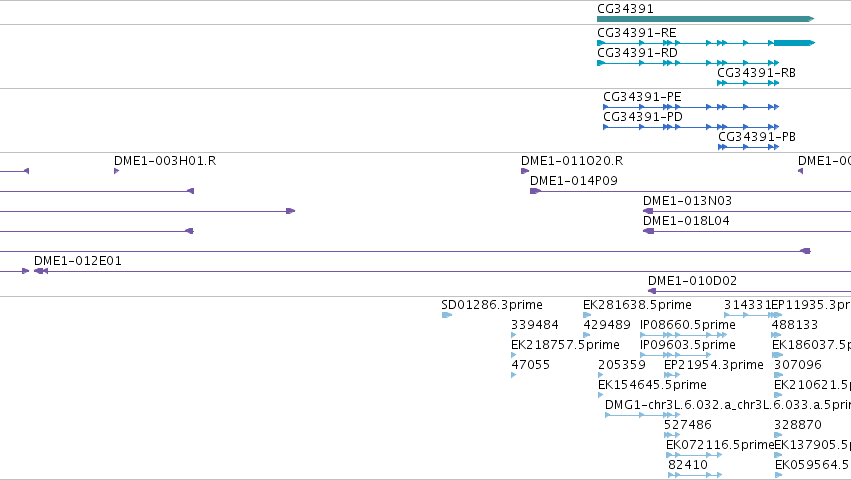Click the DME1-012E01 clone label
Viewport: 851px width, 480px height.
click(78, 261)
